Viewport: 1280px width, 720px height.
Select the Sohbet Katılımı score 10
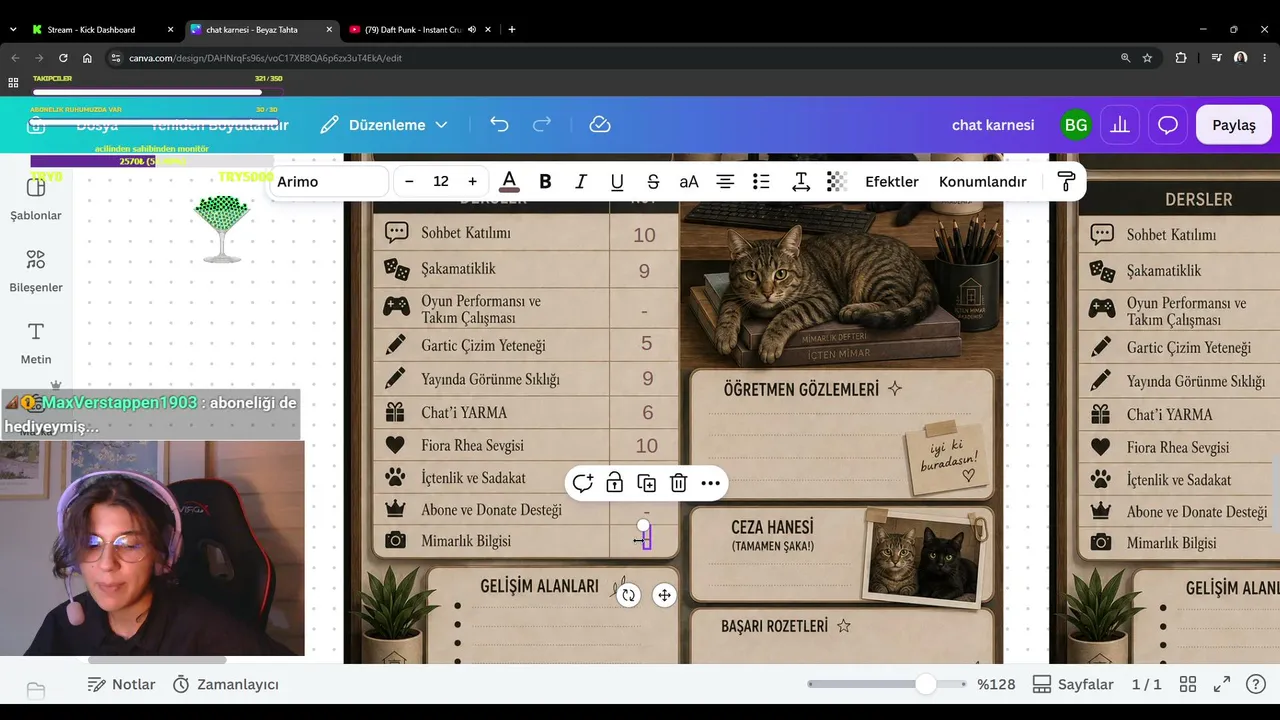coord(644,235)
